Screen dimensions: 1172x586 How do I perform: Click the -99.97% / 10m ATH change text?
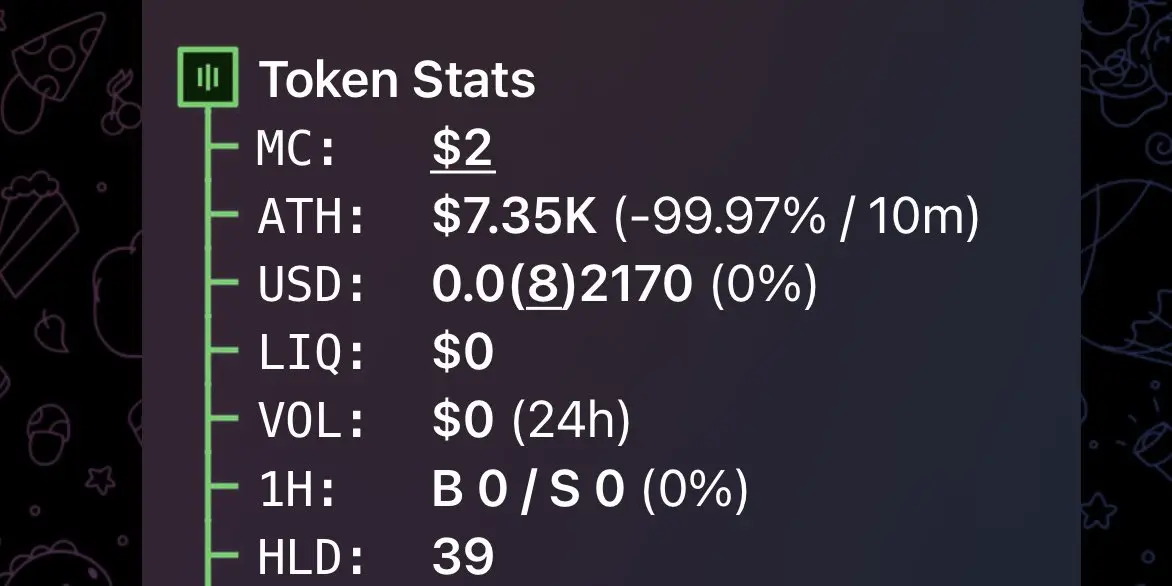796,218
